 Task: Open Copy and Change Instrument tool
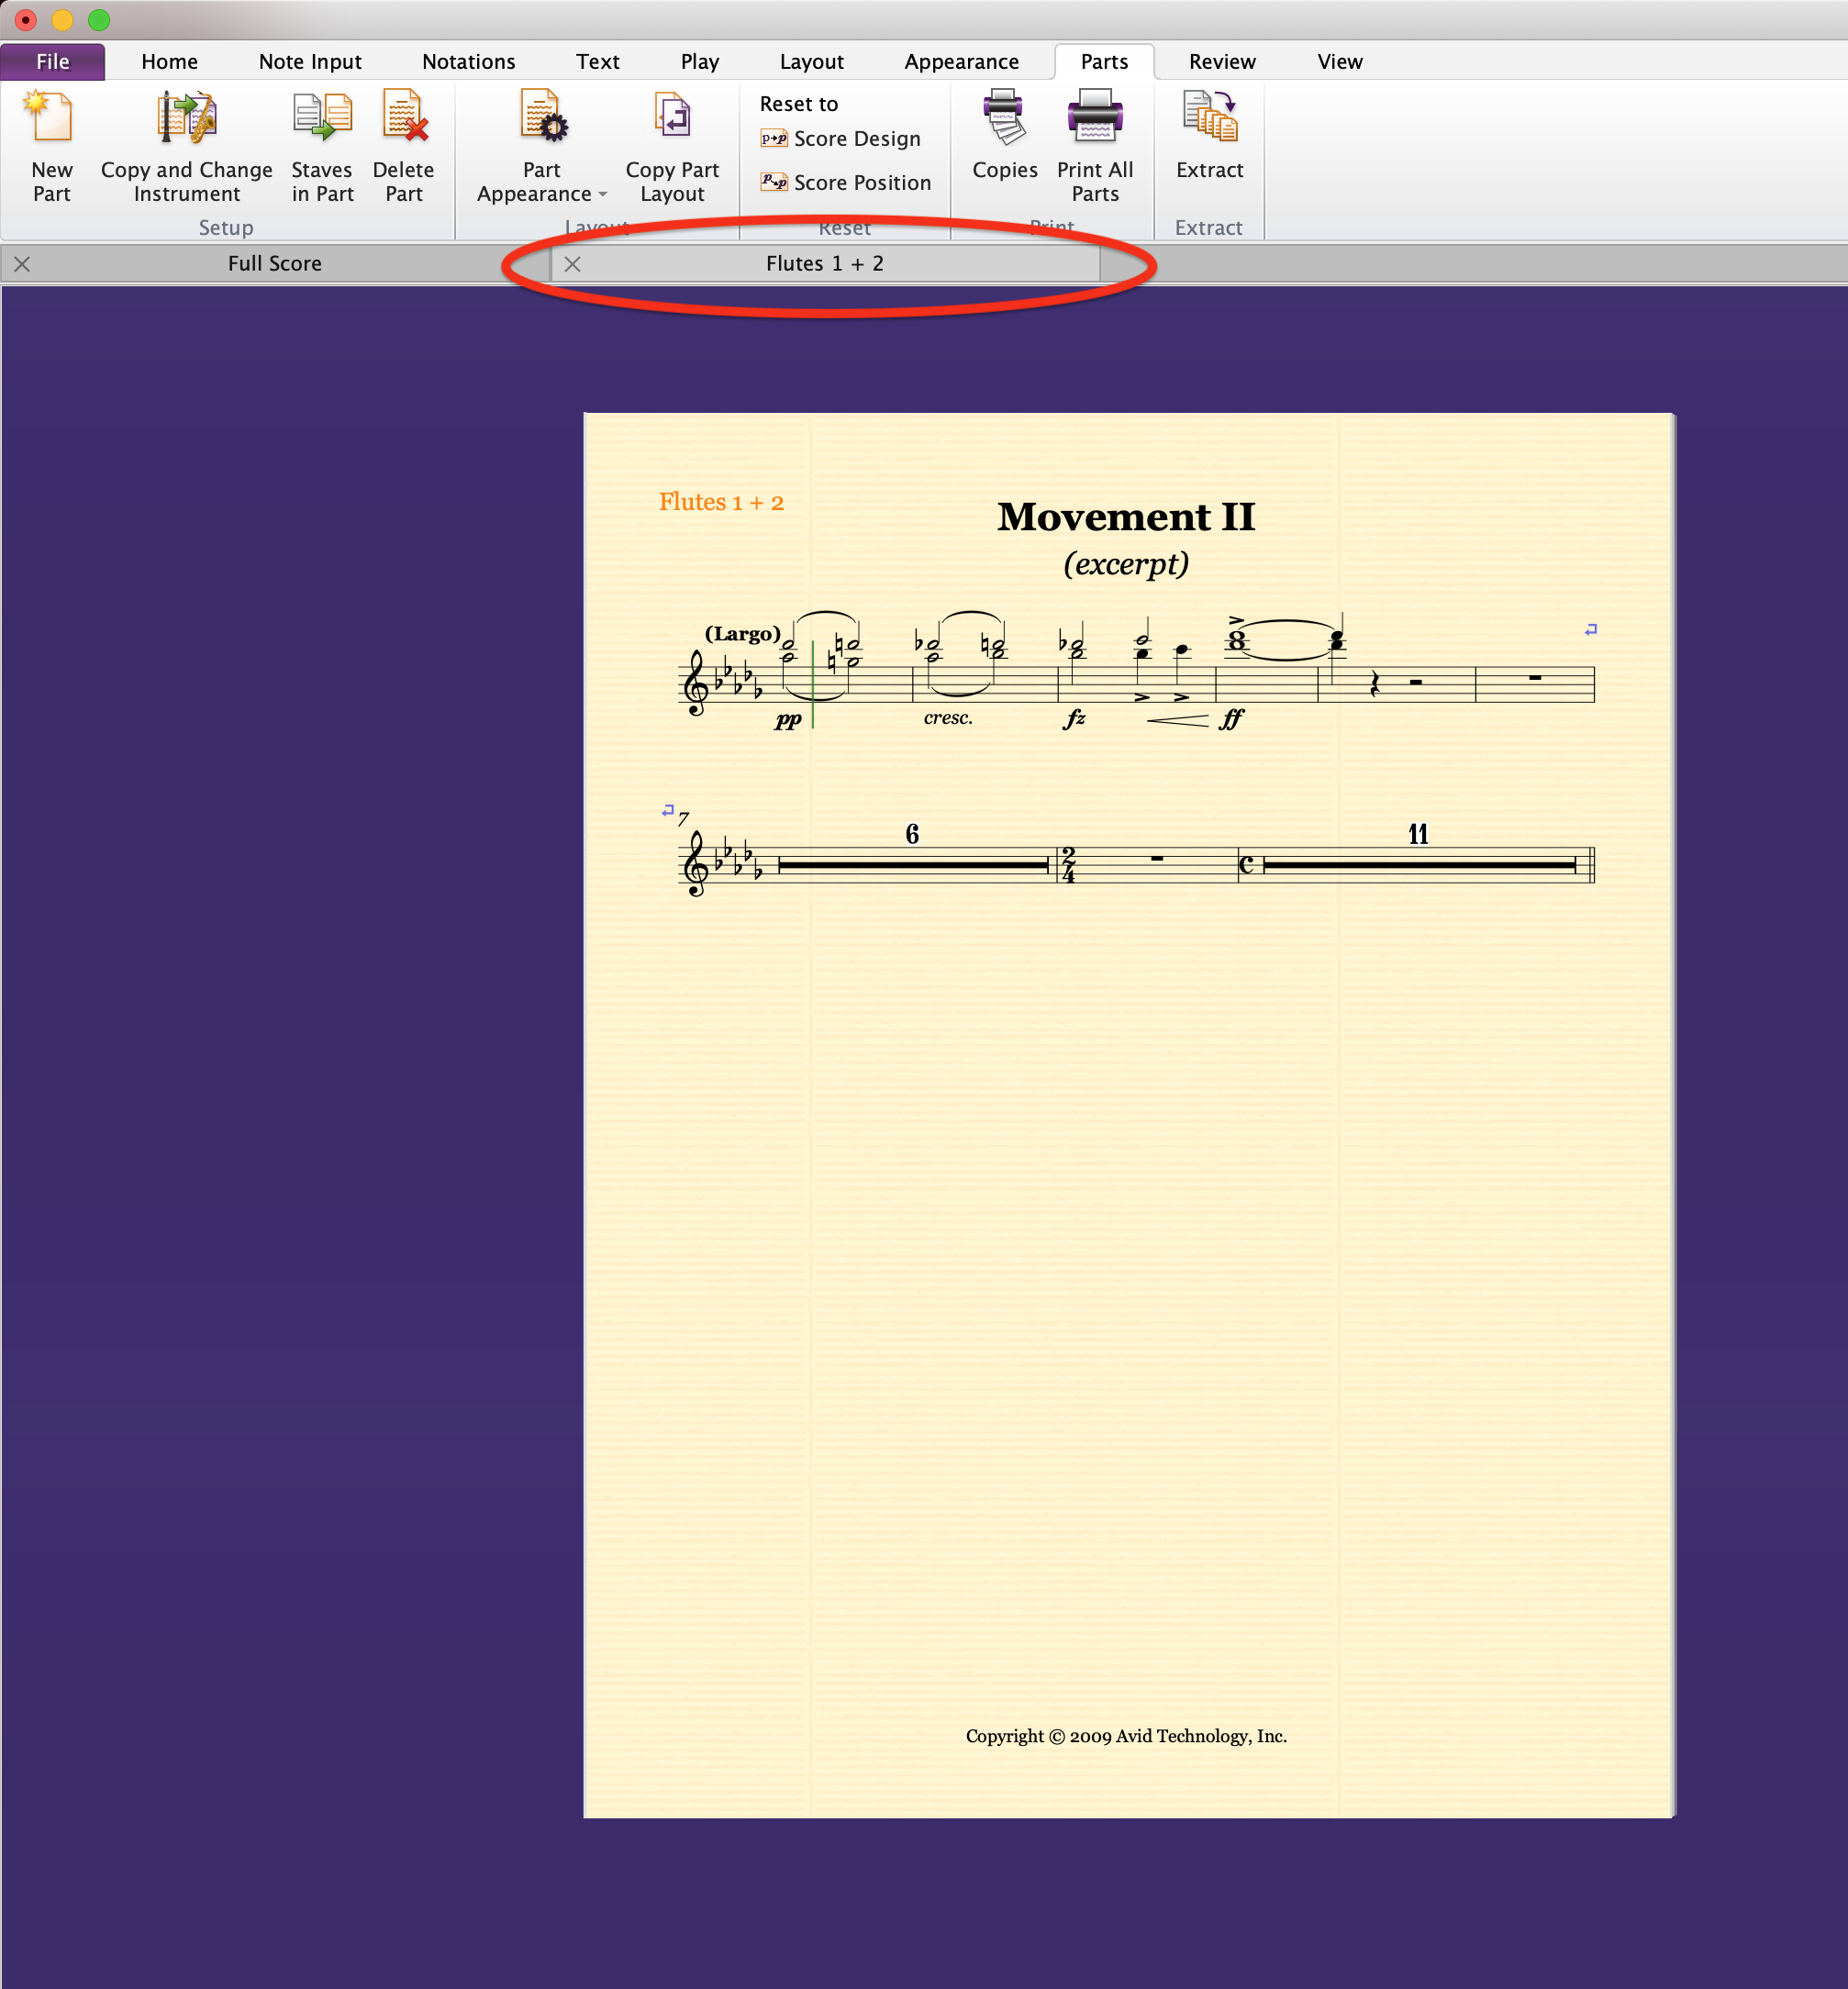point(186,118)
